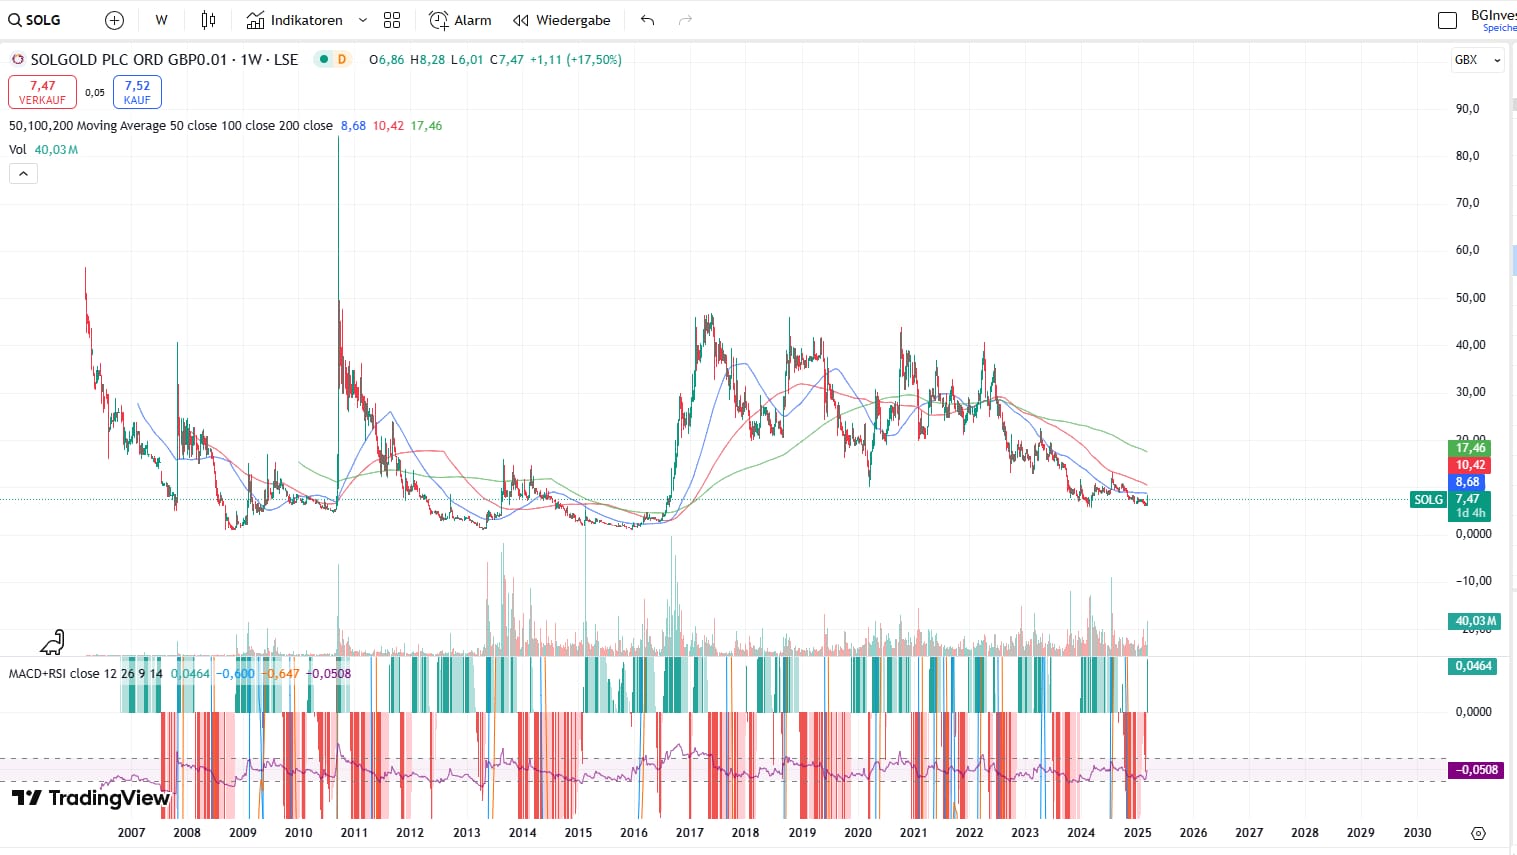Screen dimensions: 1517x855
Task: Click the Speiche save text under layout name
Action: click(1499, 28)
